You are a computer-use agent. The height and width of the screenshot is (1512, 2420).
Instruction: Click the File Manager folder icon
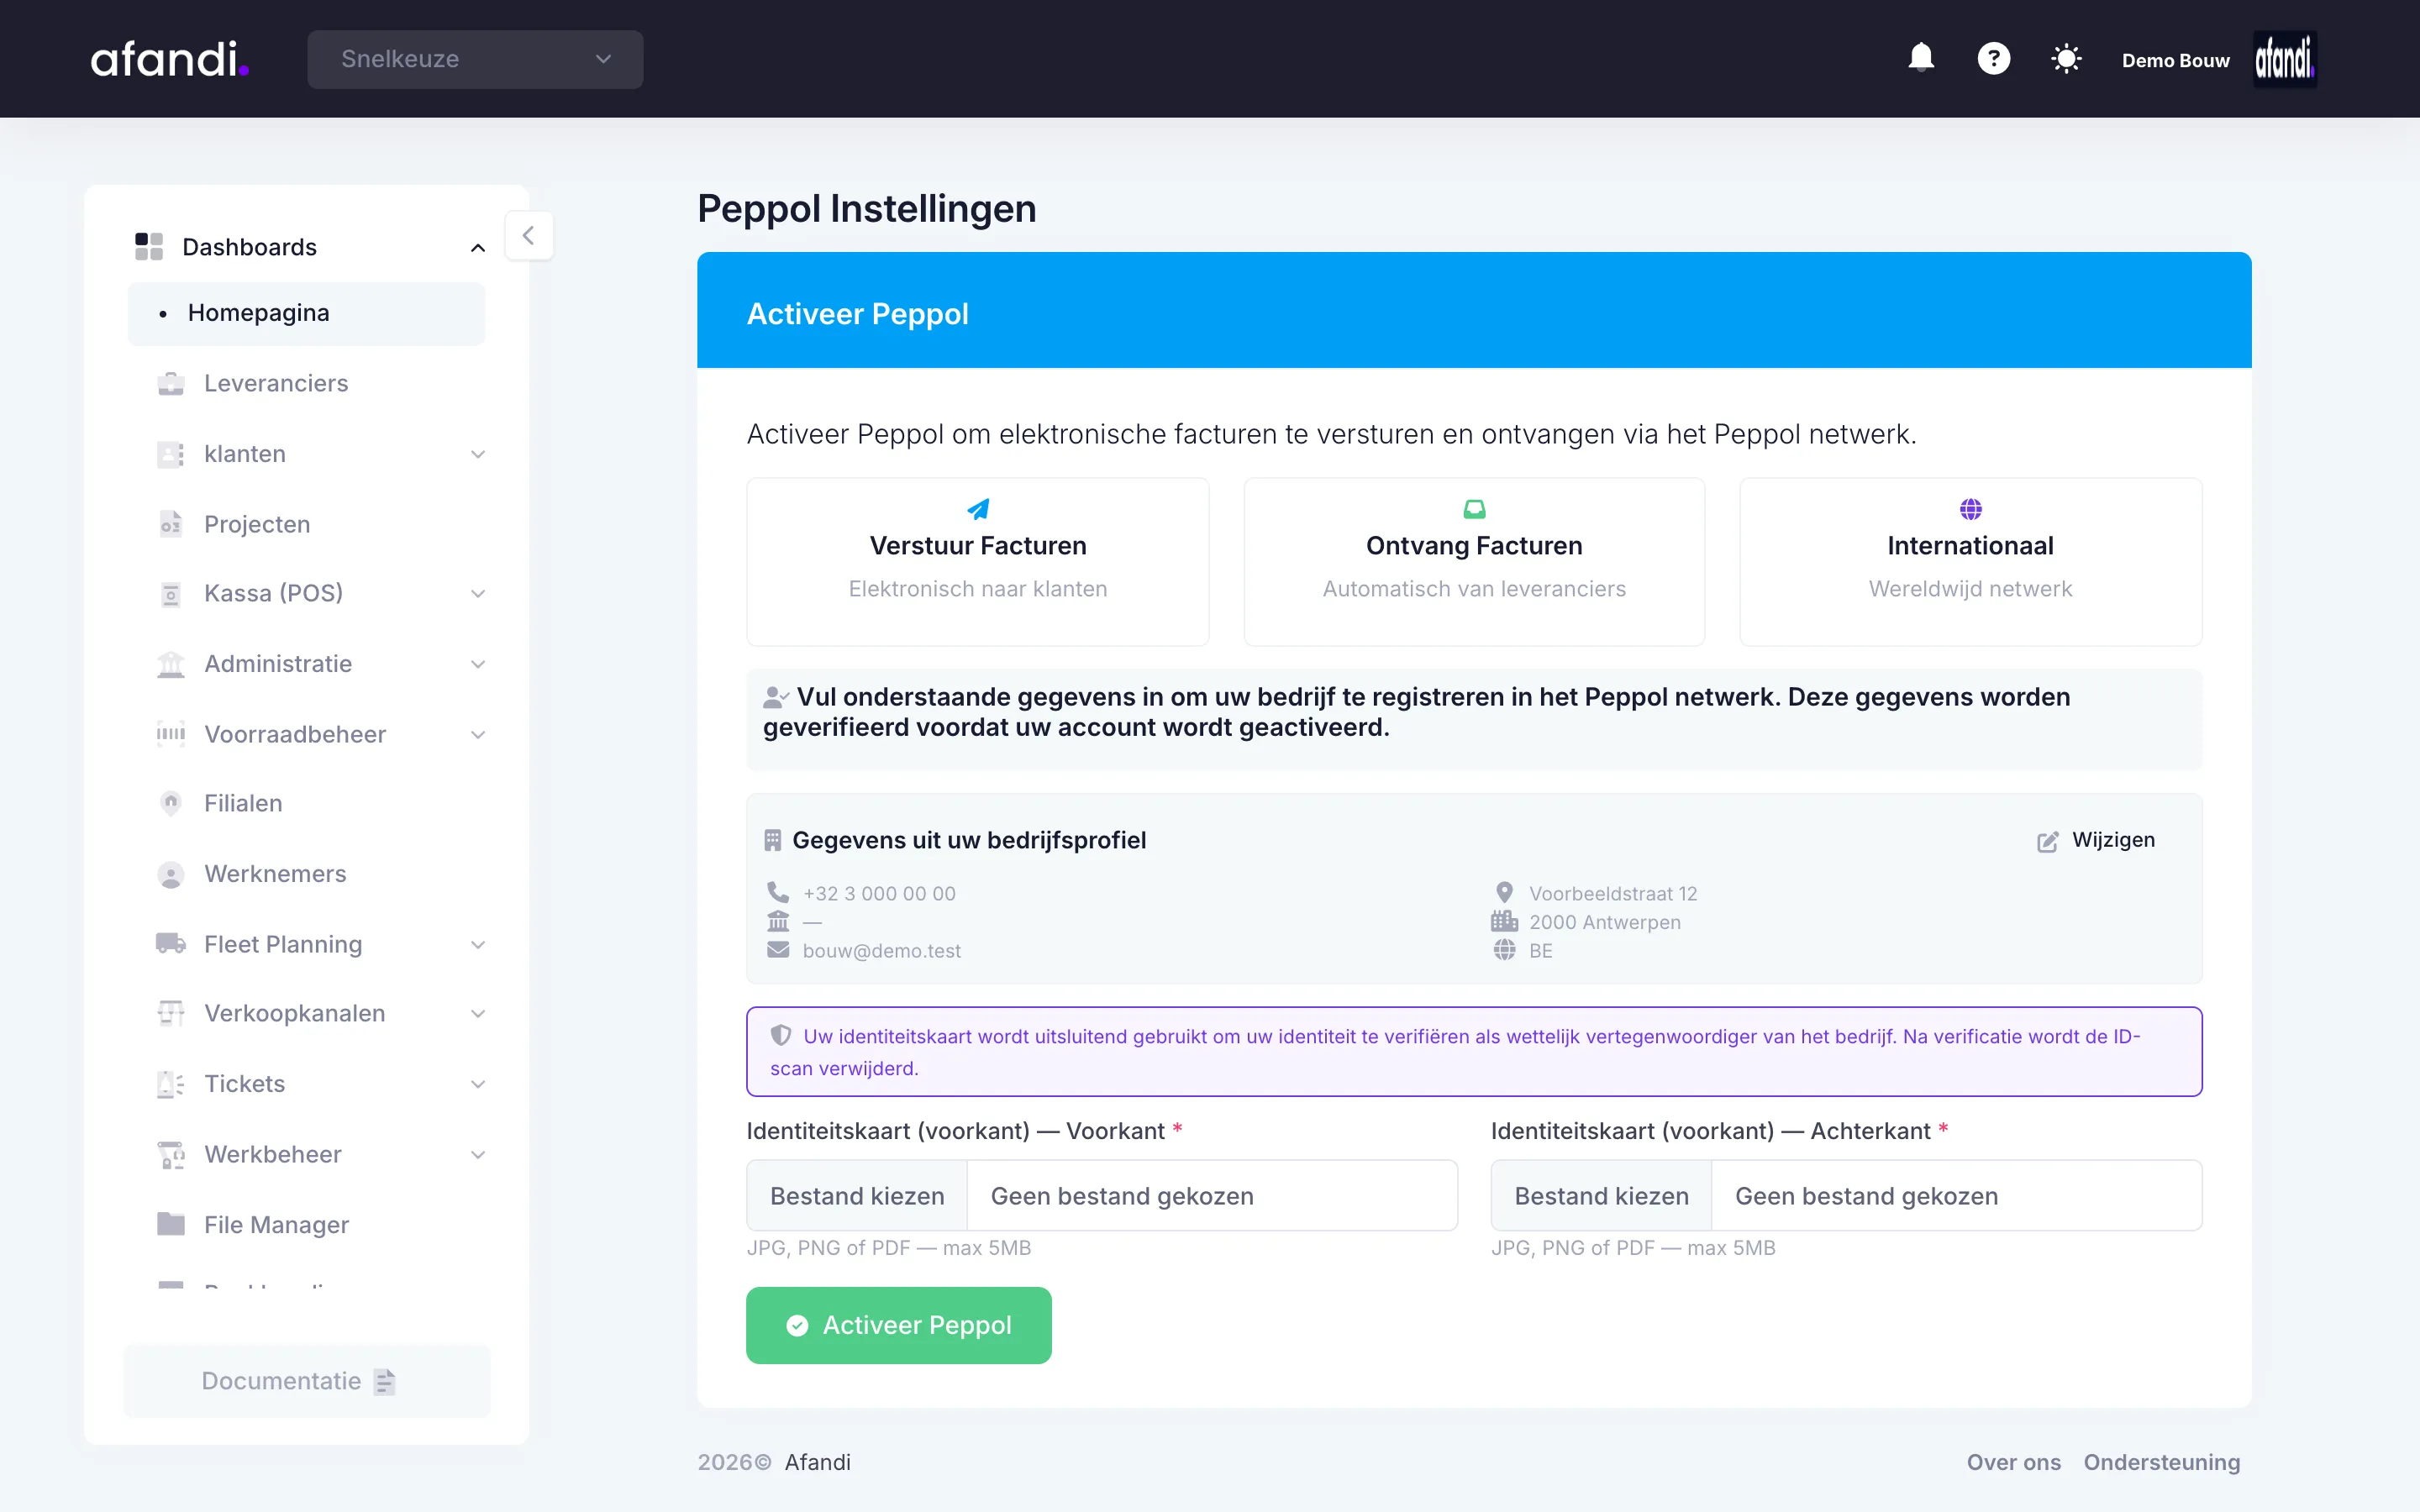click(171, 1224)
